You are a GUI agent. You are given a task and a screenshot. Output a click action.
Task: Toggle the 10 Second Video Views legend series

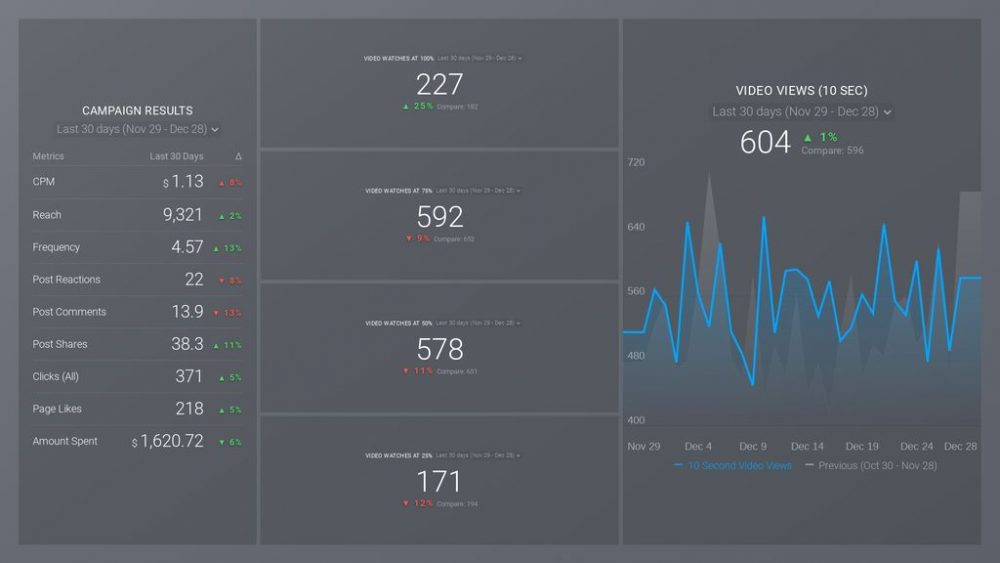pos(733,466)
